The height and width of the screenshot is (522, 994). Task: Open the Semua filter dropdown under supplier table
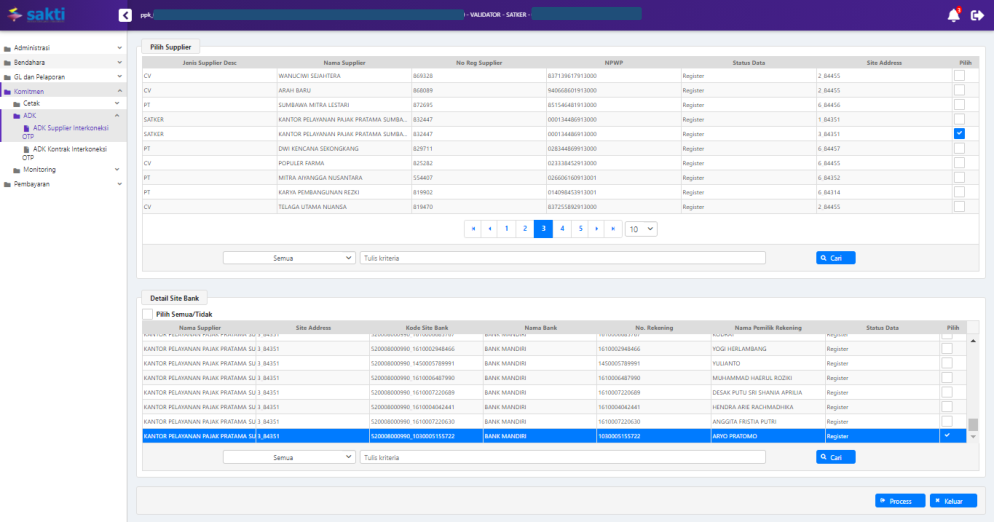pos(289,257)
